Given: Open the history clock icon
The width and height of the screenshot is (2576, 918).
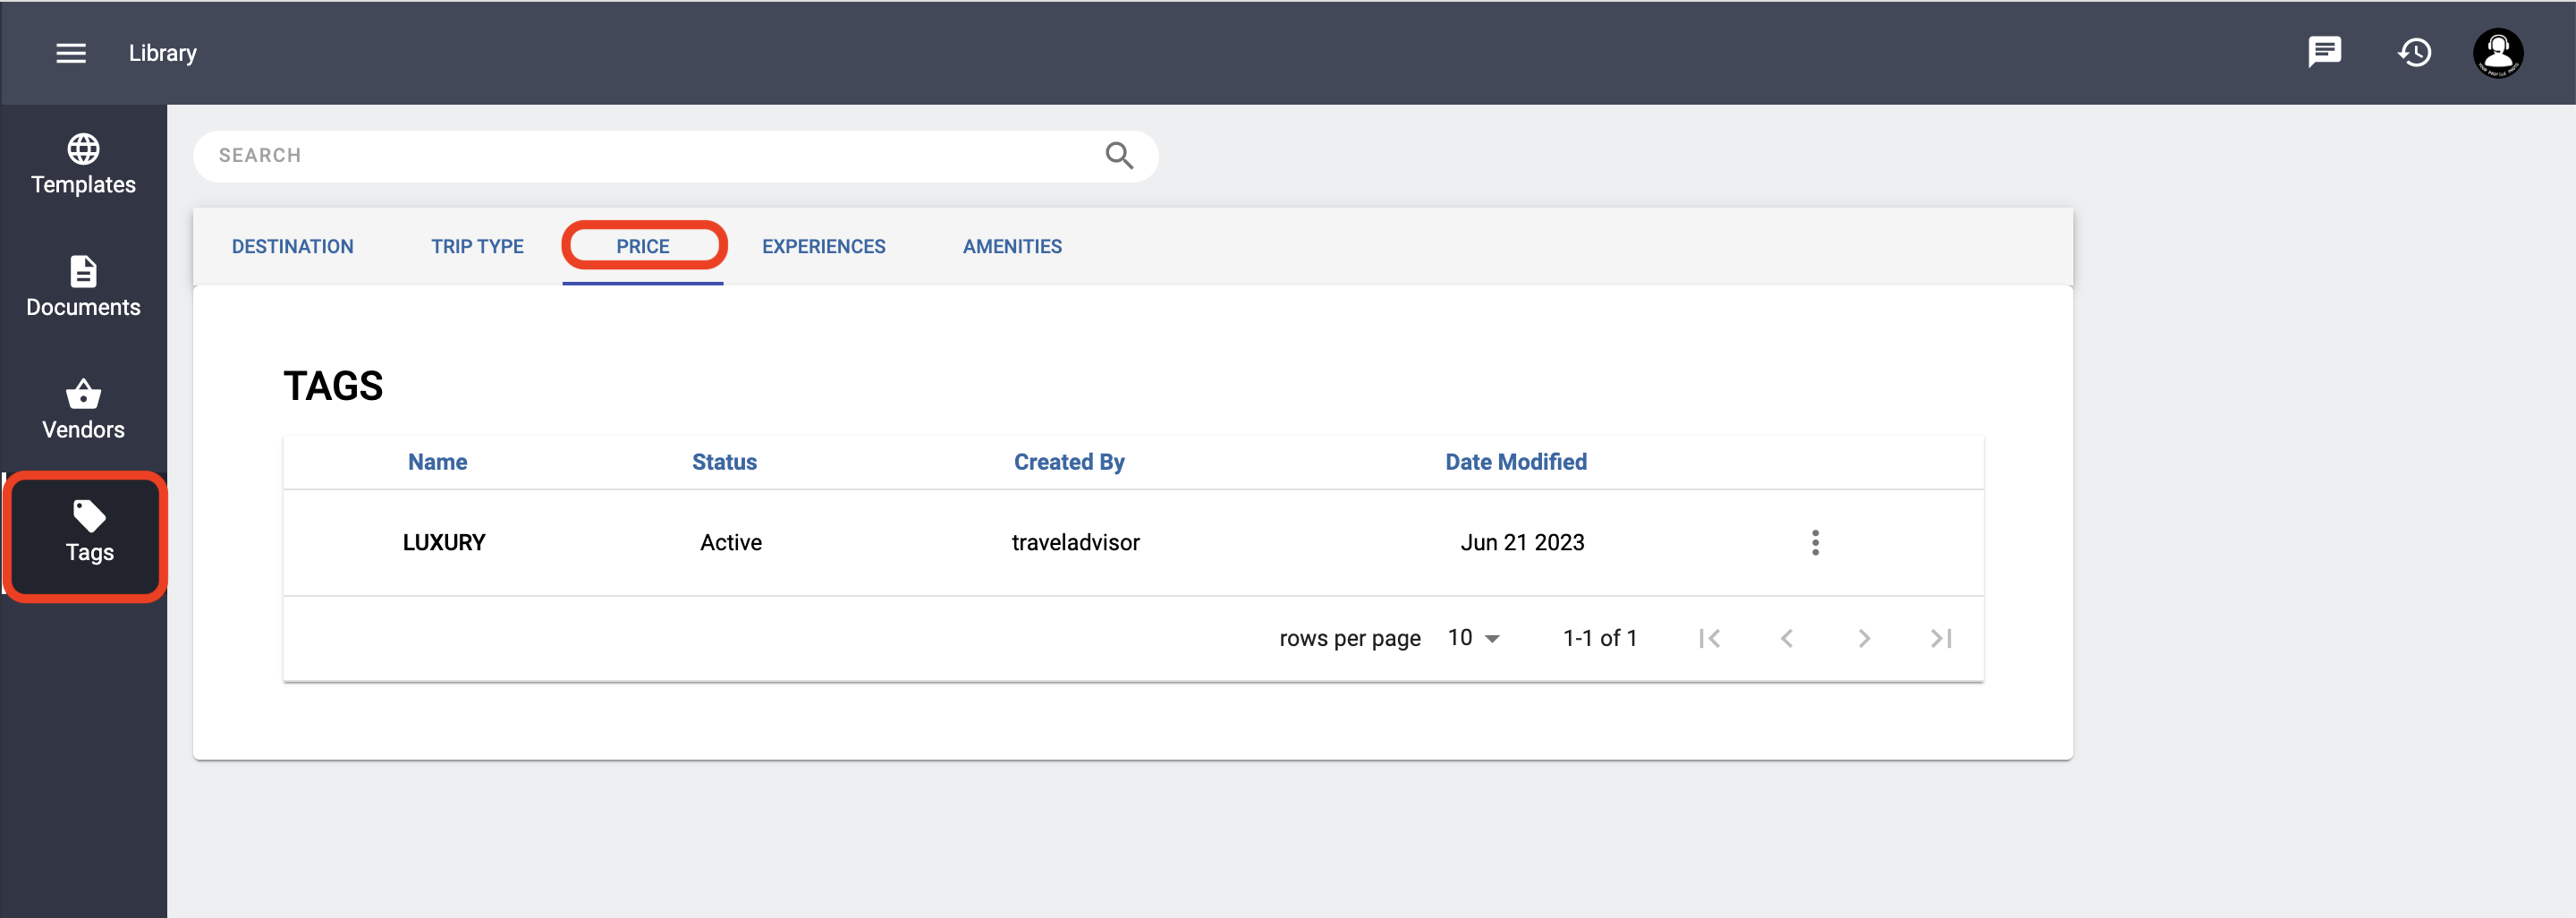Looking at the screenshot, I should point(2414,52).
